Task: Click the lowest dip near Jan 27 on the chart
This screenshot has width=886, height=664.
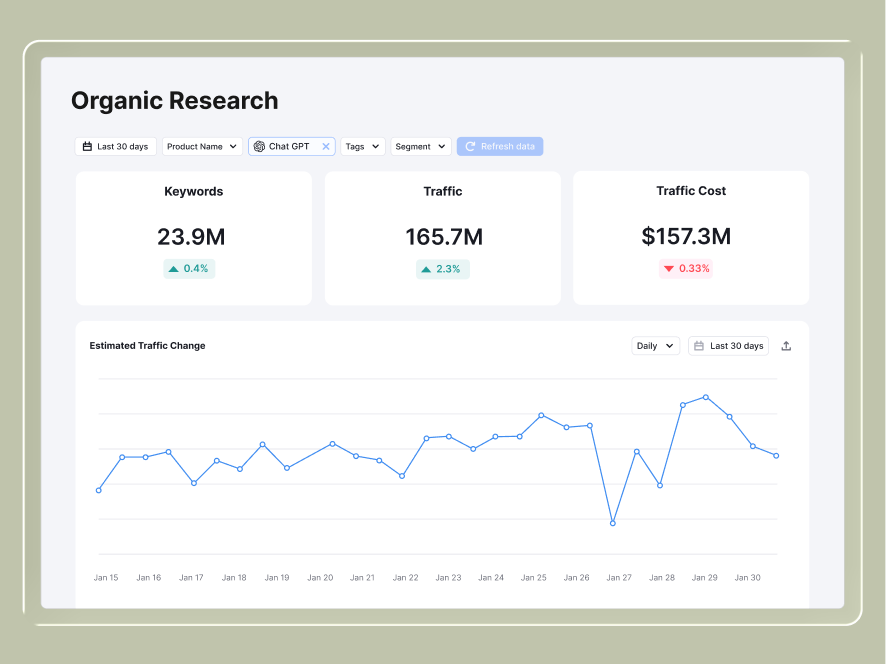Action: pos(612,521)
